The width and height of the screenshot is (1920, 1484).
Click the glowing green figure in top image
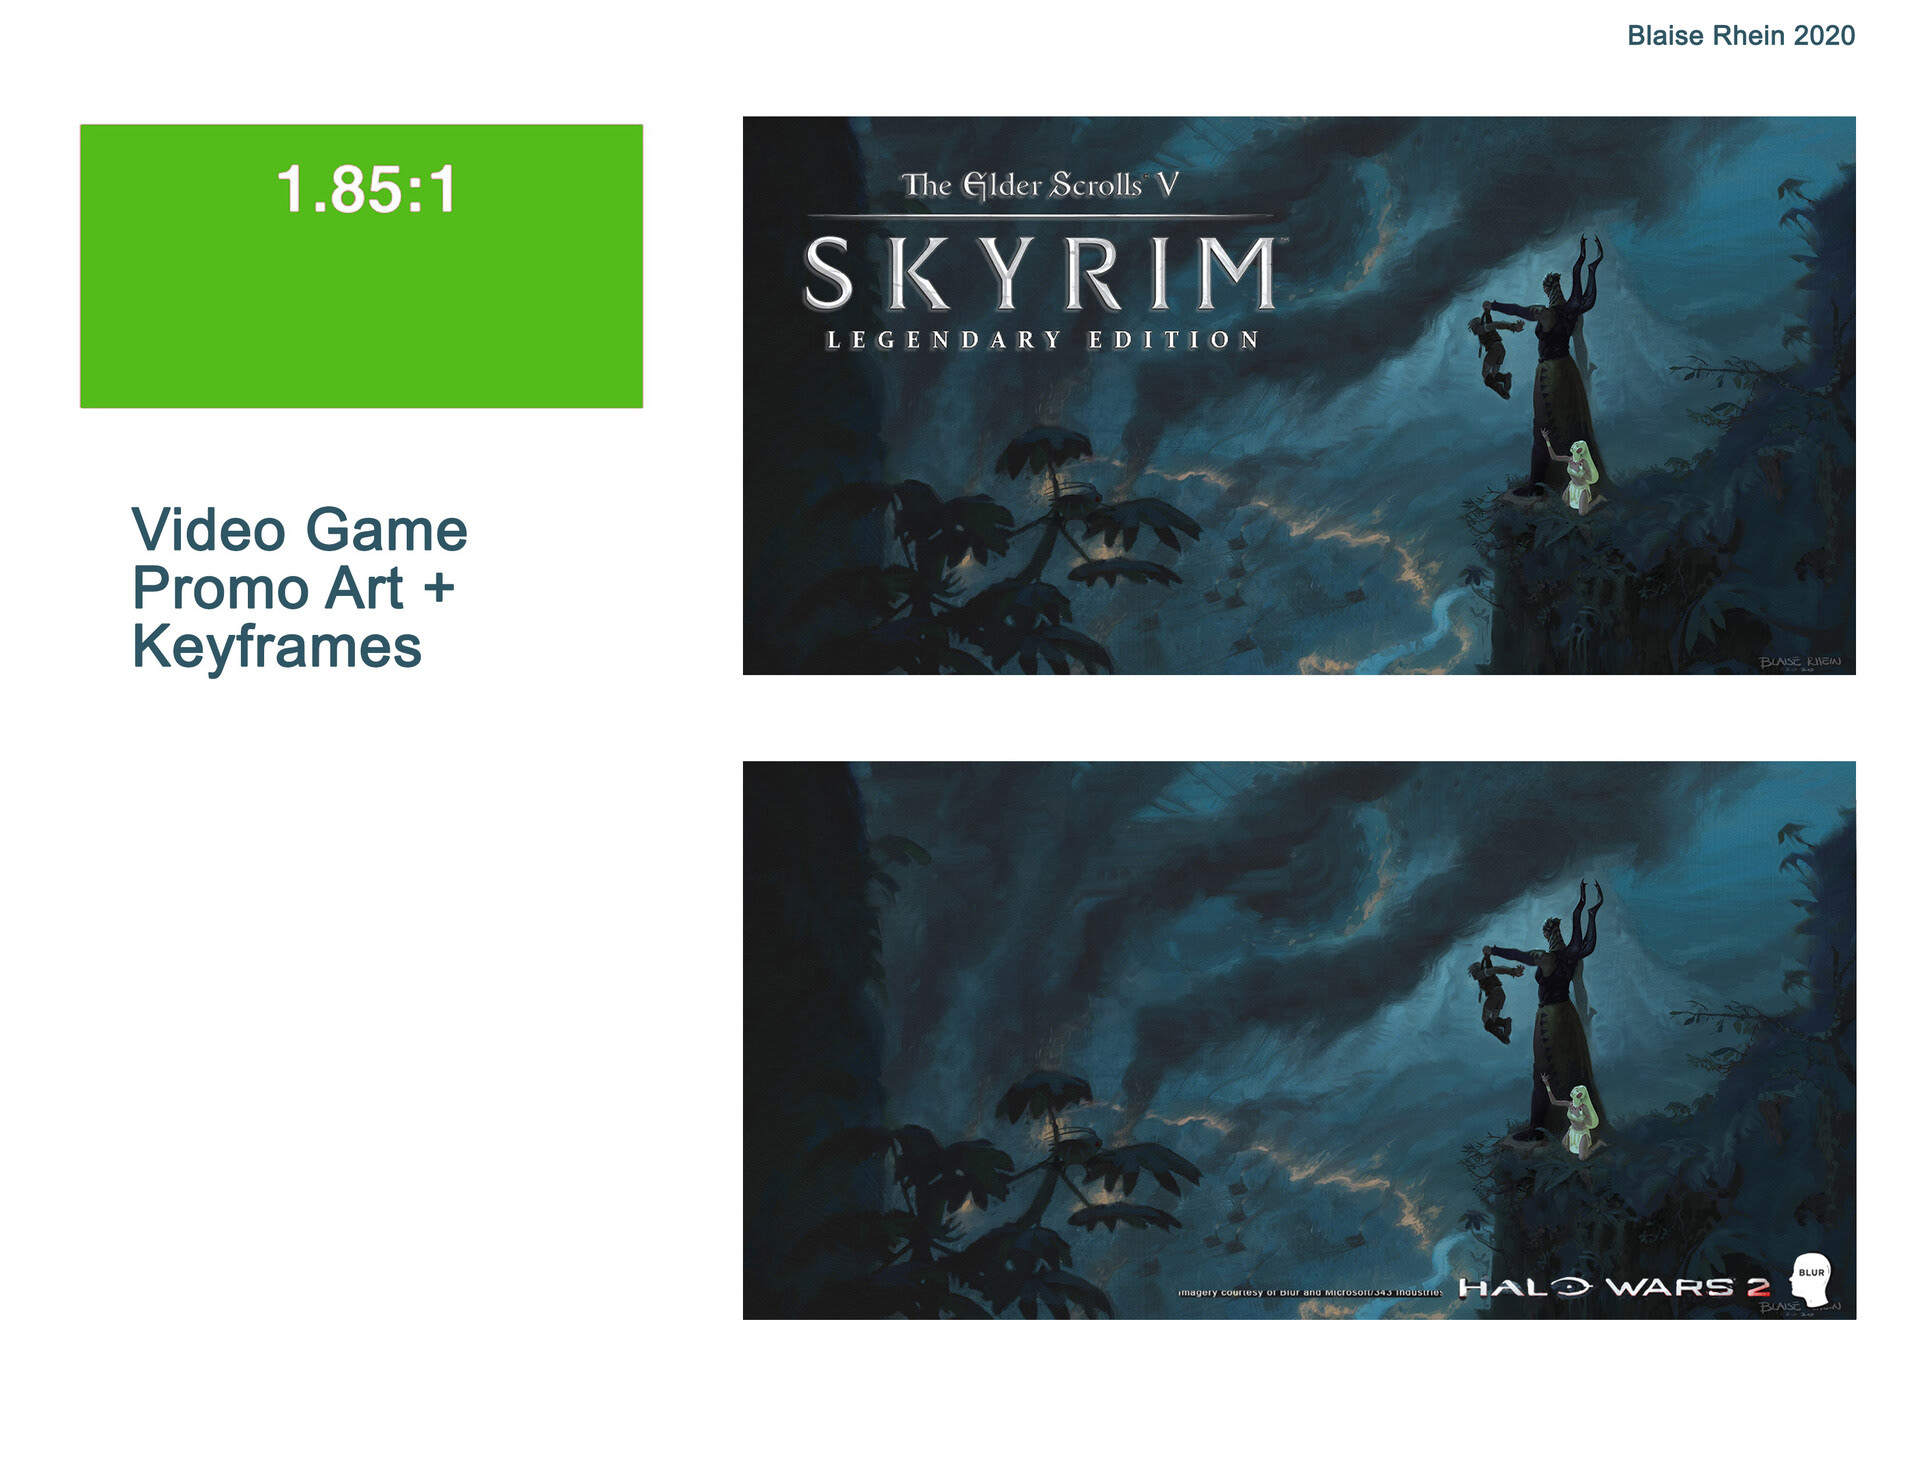pos(1578,476)
